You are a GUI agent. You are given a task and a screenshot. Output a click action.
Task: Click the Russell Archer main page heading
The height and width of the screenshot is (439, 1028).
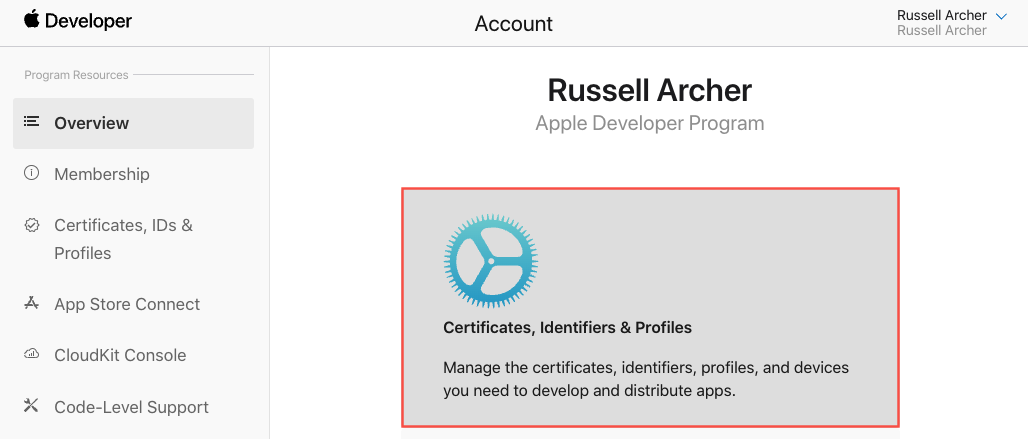(650, 90)
